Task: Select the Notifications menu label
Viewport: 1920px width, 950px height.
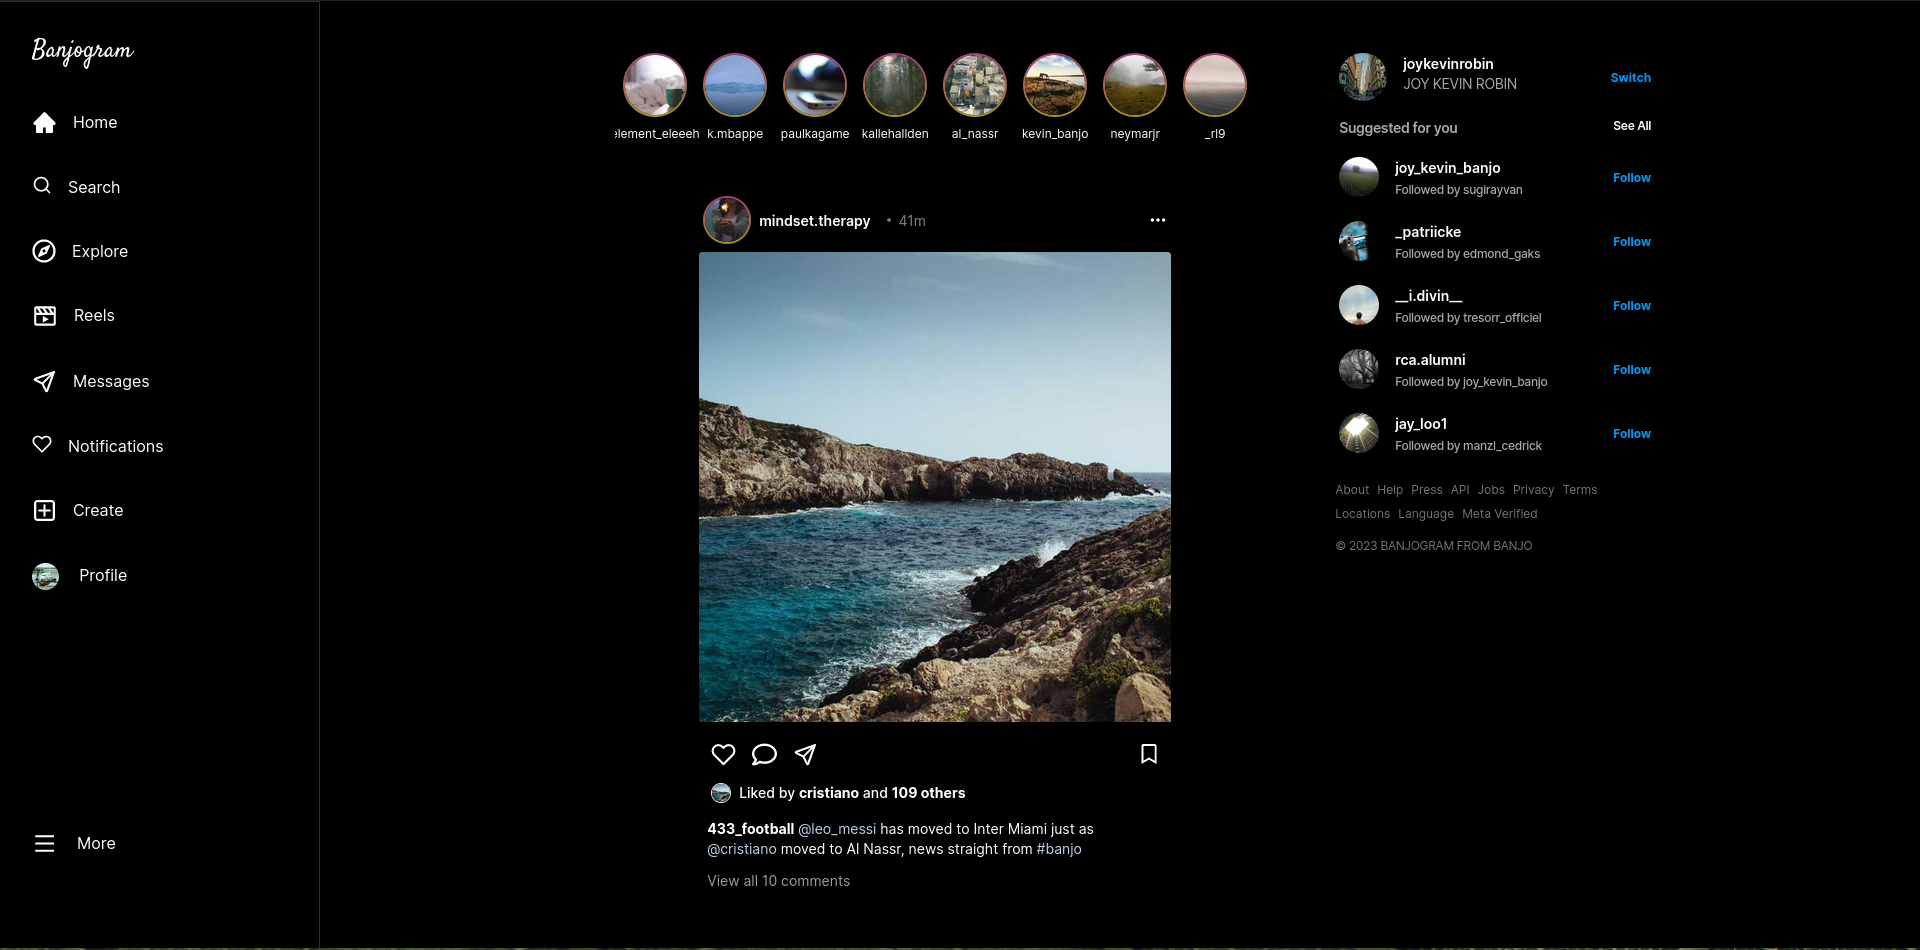Action: pos(116,446)
